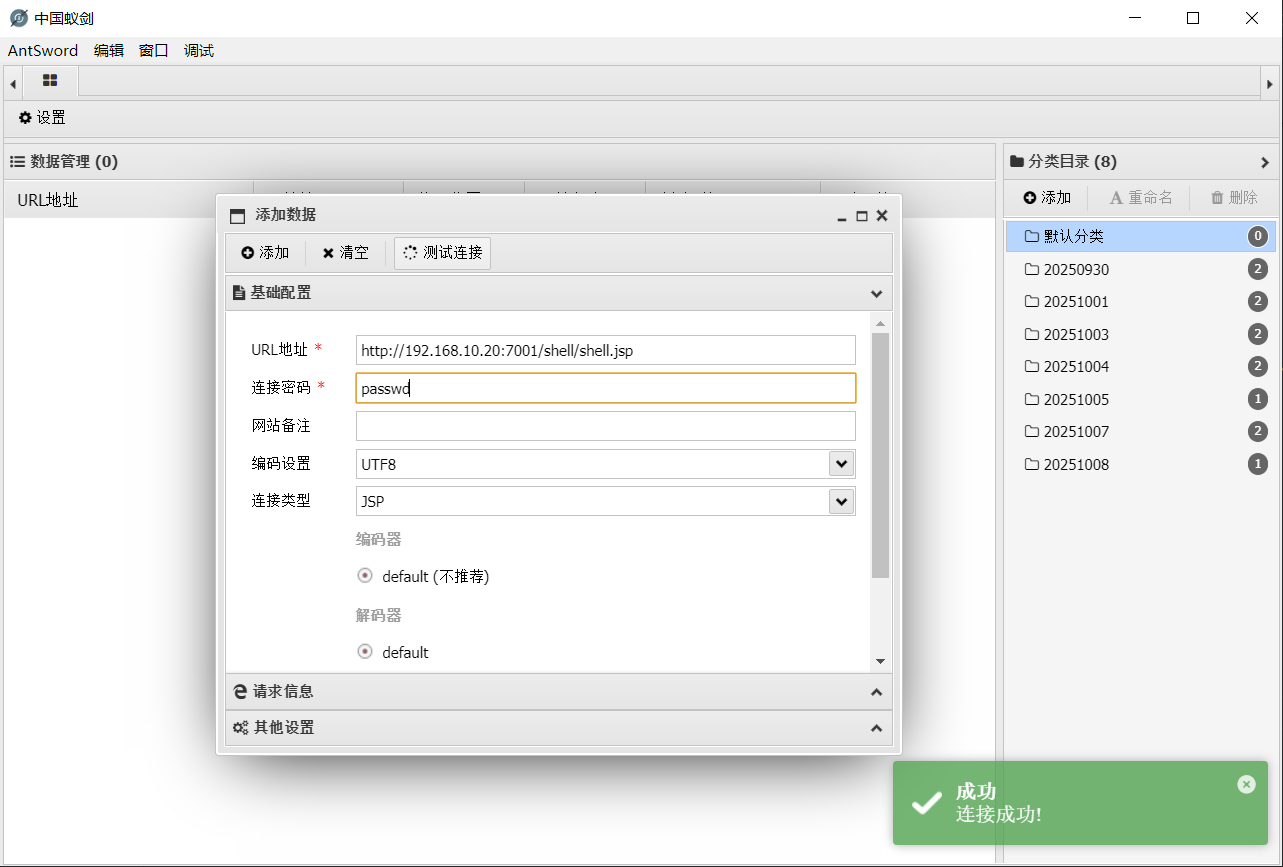
Task: Open the 编码设置 UTF8 dropdown
Action: 841,464
